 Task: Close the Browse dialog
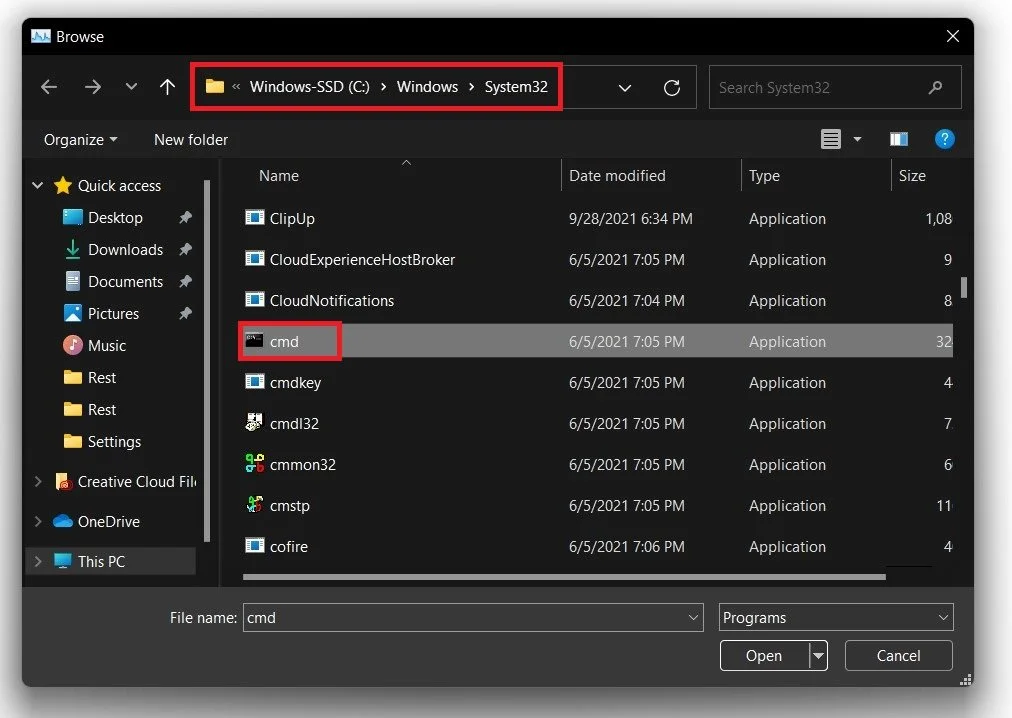click(x=953, y=36)
